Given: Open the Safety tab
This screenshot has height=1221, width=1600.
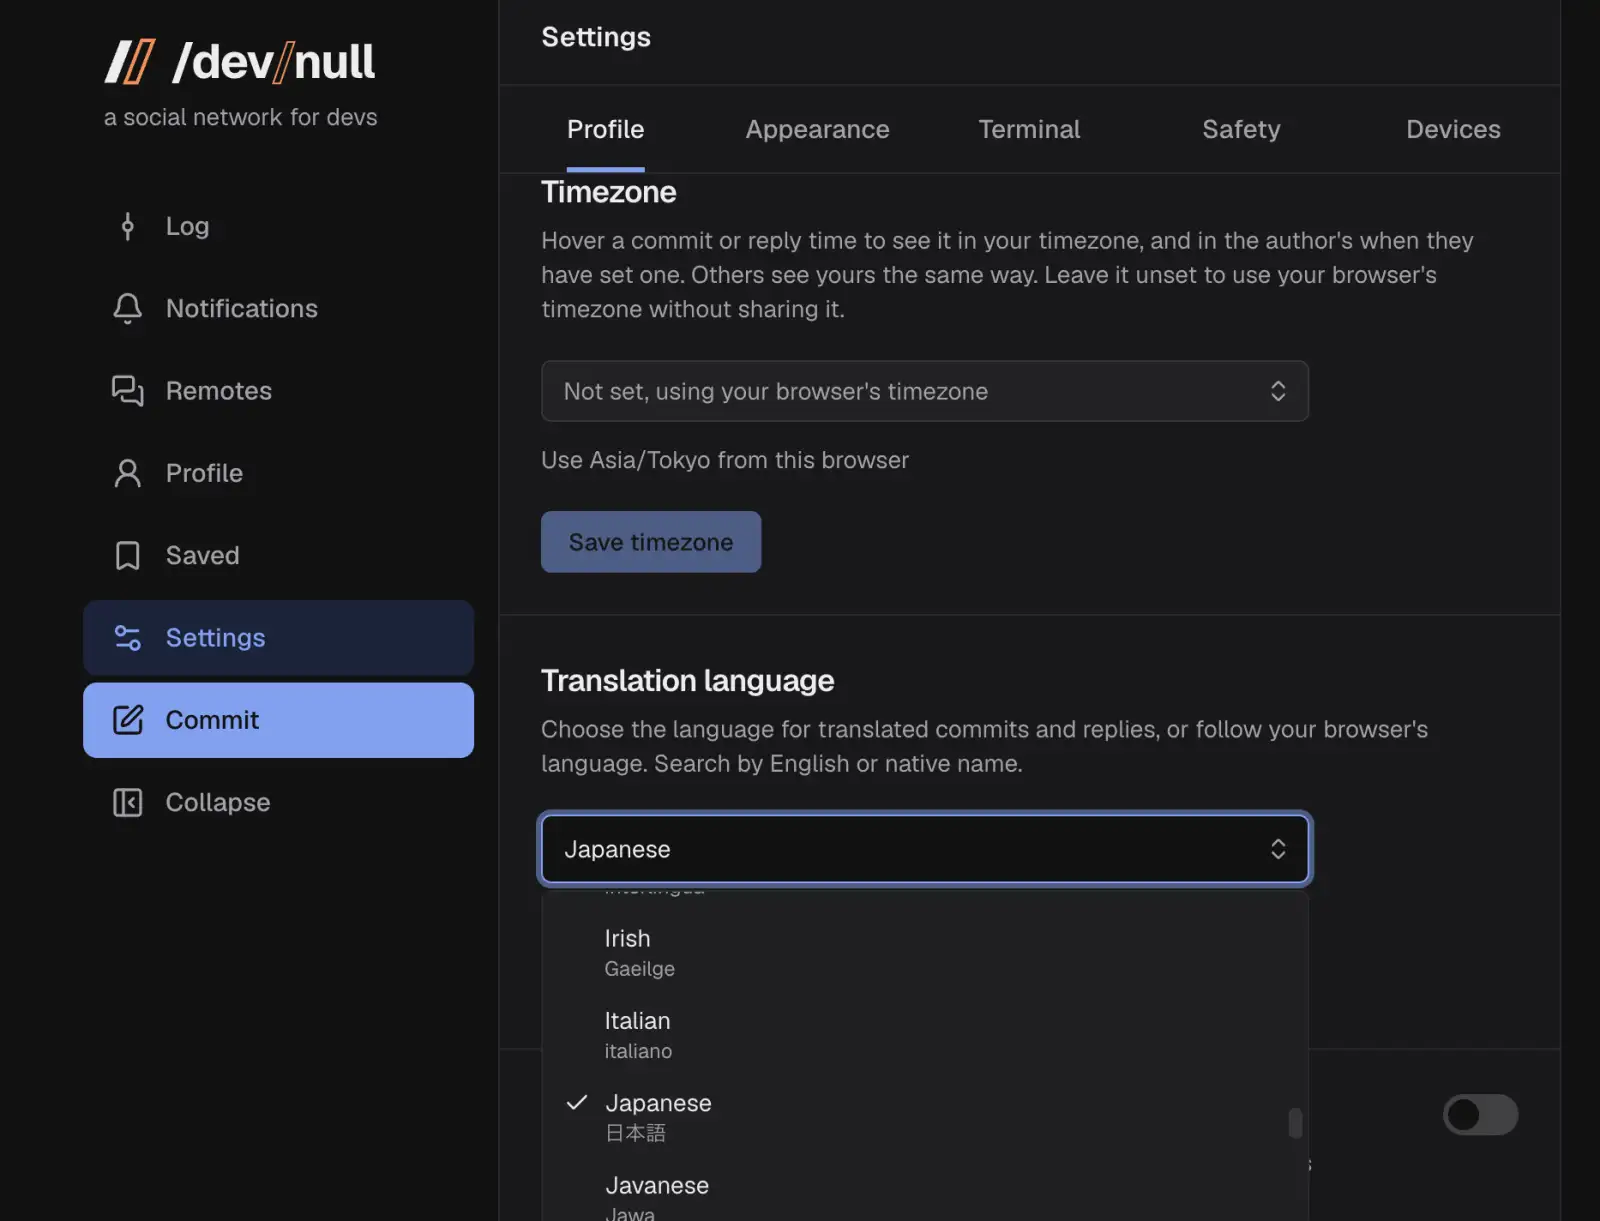Looking at the screenshot, I should coord(1241,129).
